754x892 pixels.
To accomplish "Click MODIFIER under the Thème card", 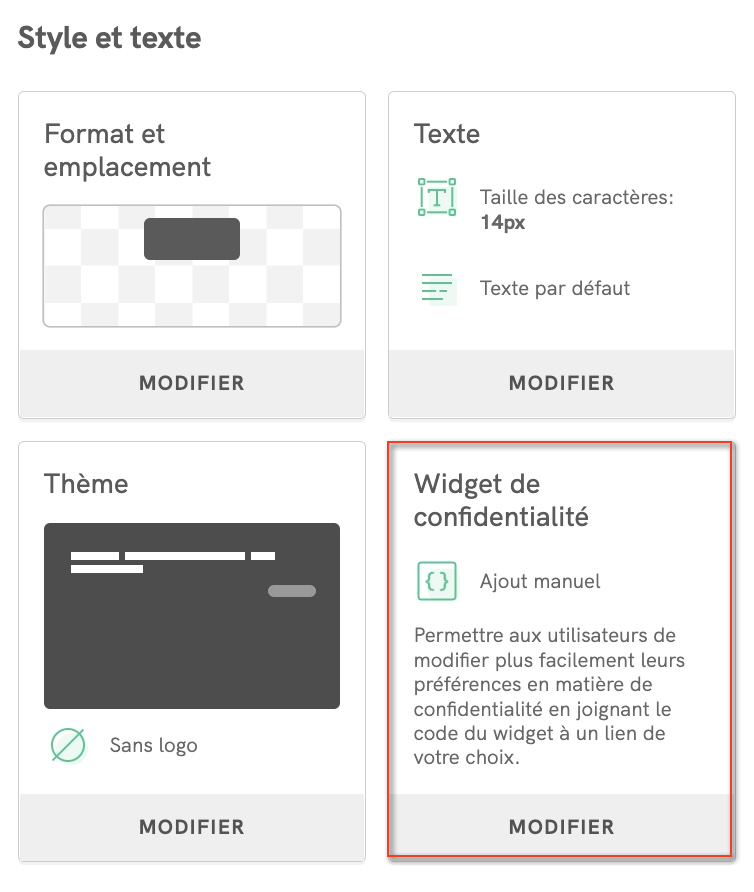I will 192,827.
